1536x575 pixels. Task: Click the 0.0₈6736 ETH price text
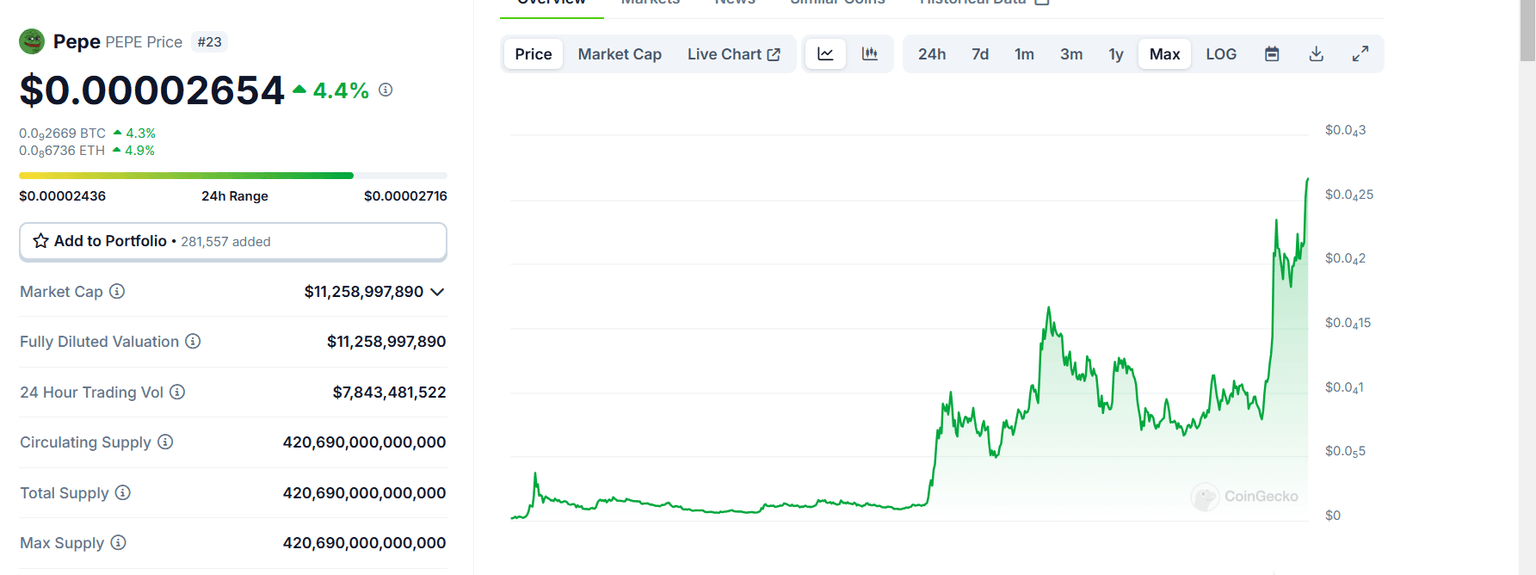click(62, 151)
